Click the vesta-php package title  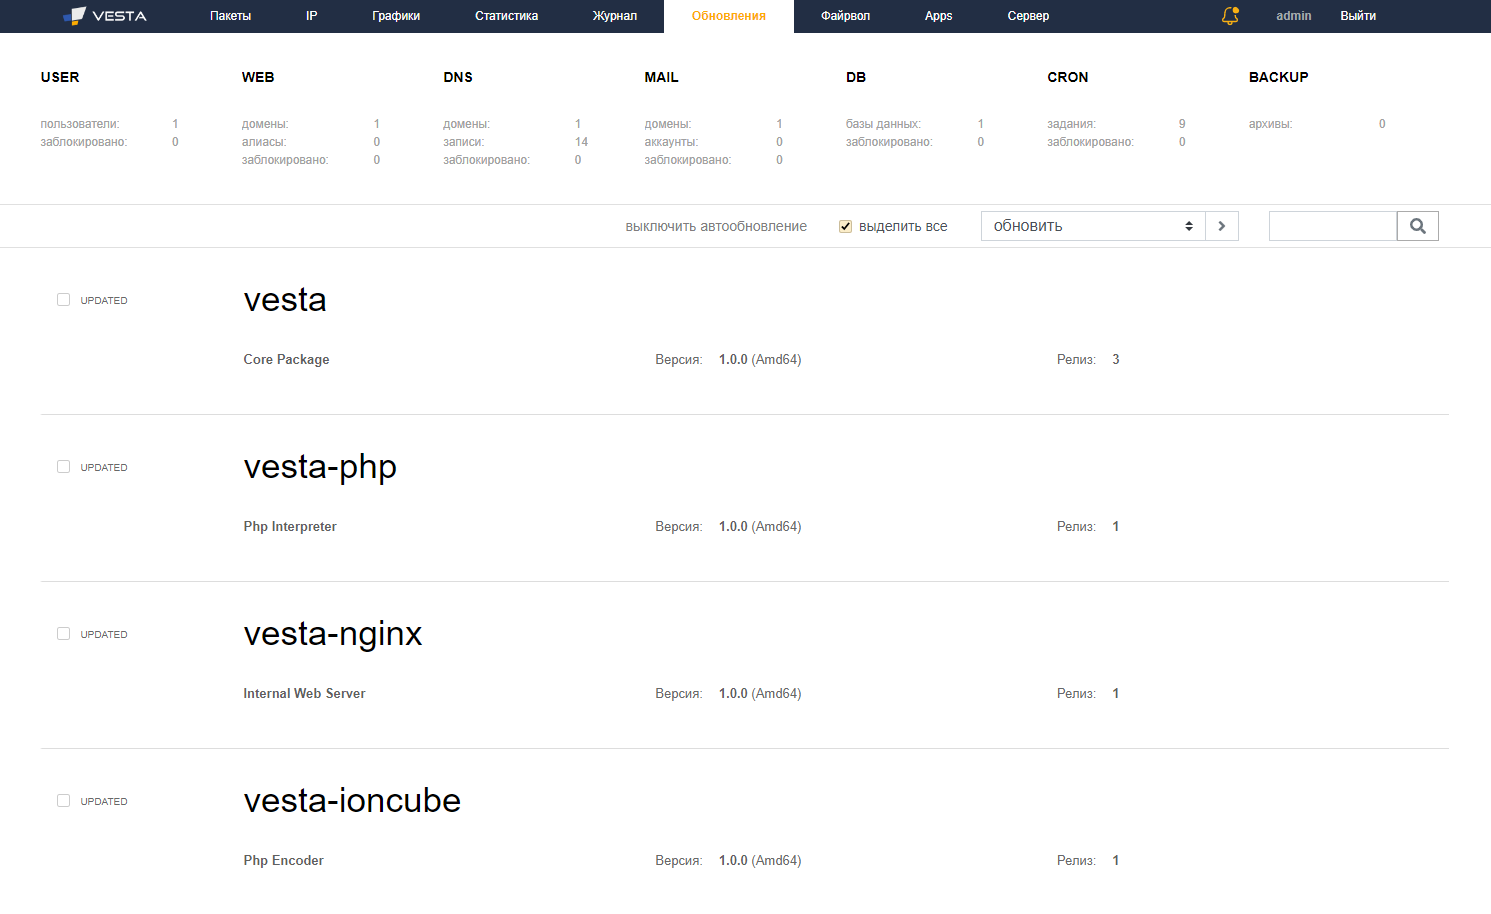(319, 466)
